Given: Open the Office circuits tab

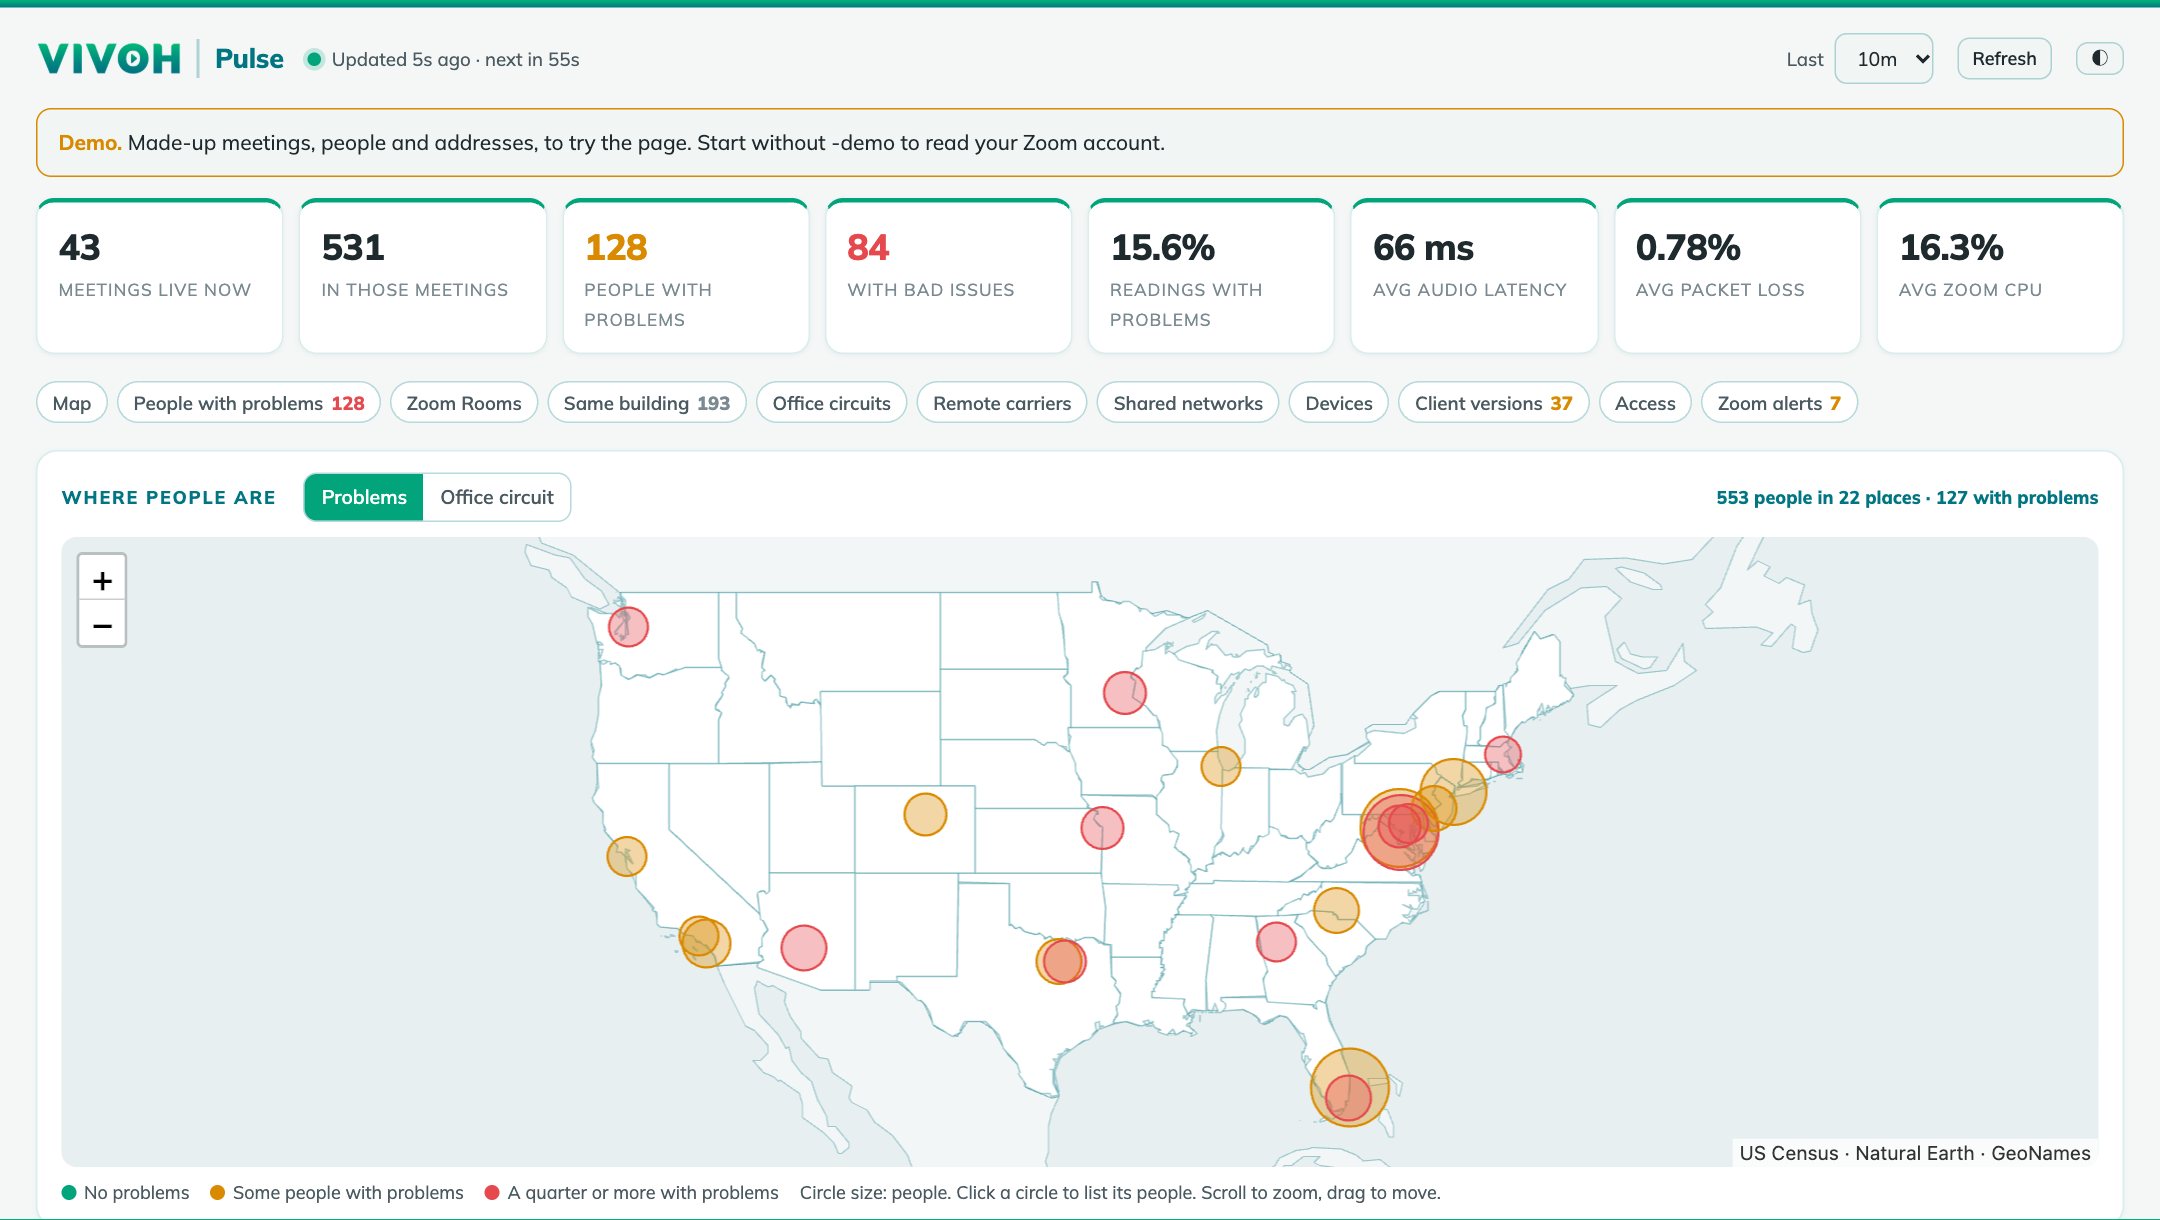Looking at the screenshot, I should [832, 403].
